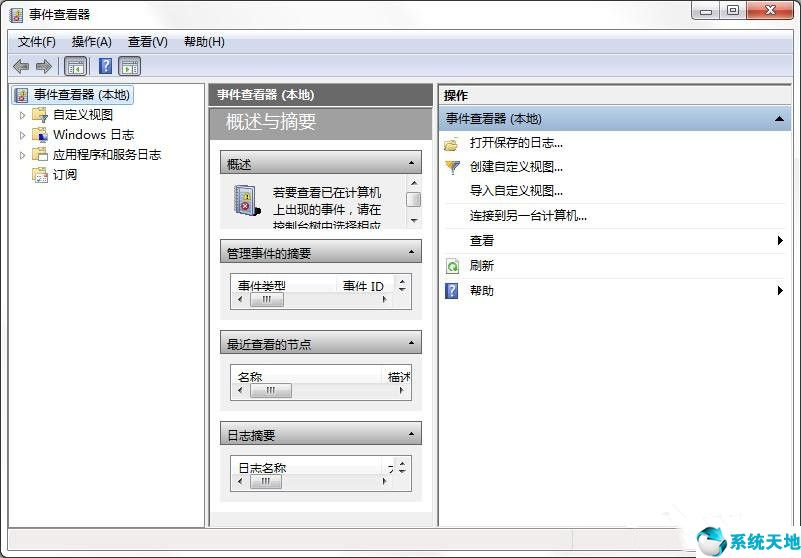Click the 概述 scrollbar up arrow
Screen dimensions: 801x558
(x=414, y=183)
